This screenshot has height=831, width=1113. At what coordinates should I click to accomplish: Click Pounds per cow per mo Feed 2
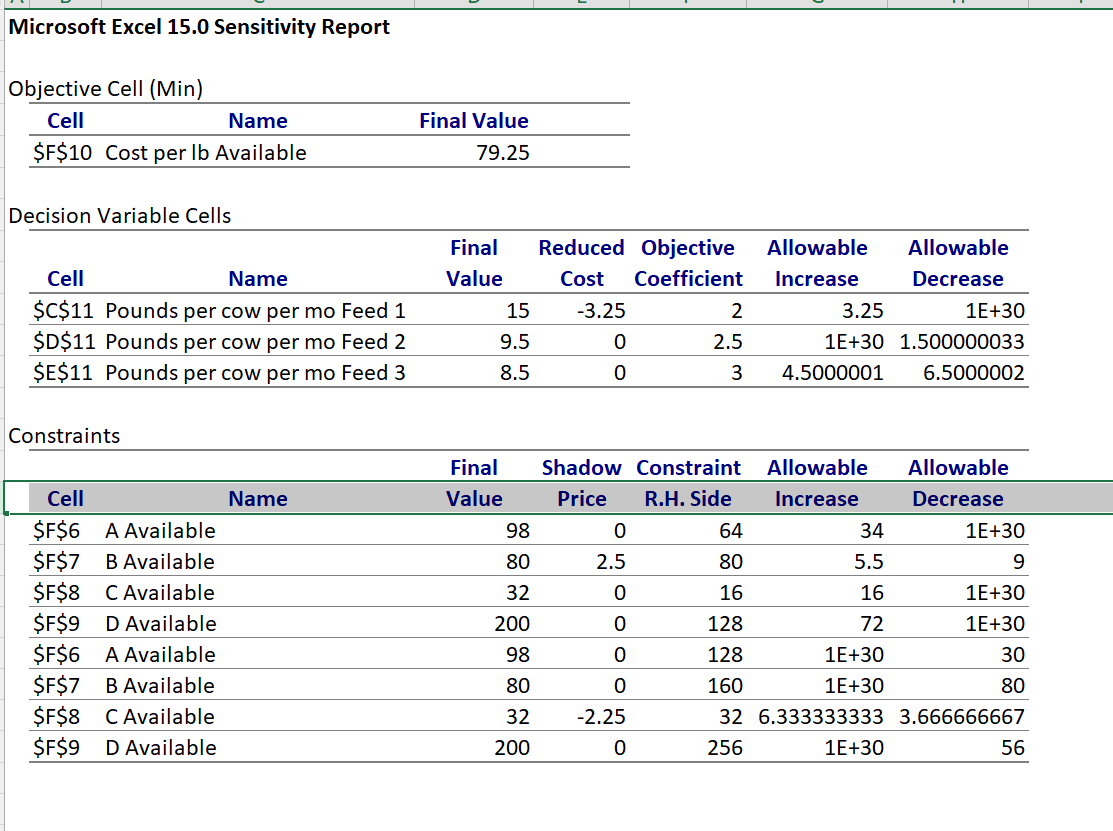[x=255, y=342]
